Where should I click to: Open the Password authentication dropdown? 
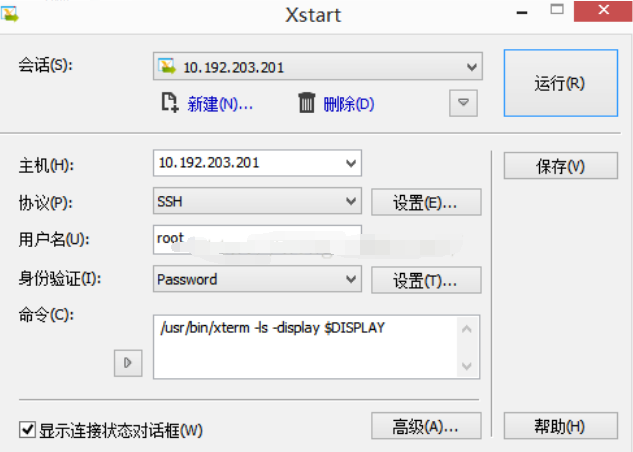pos(351,279)
